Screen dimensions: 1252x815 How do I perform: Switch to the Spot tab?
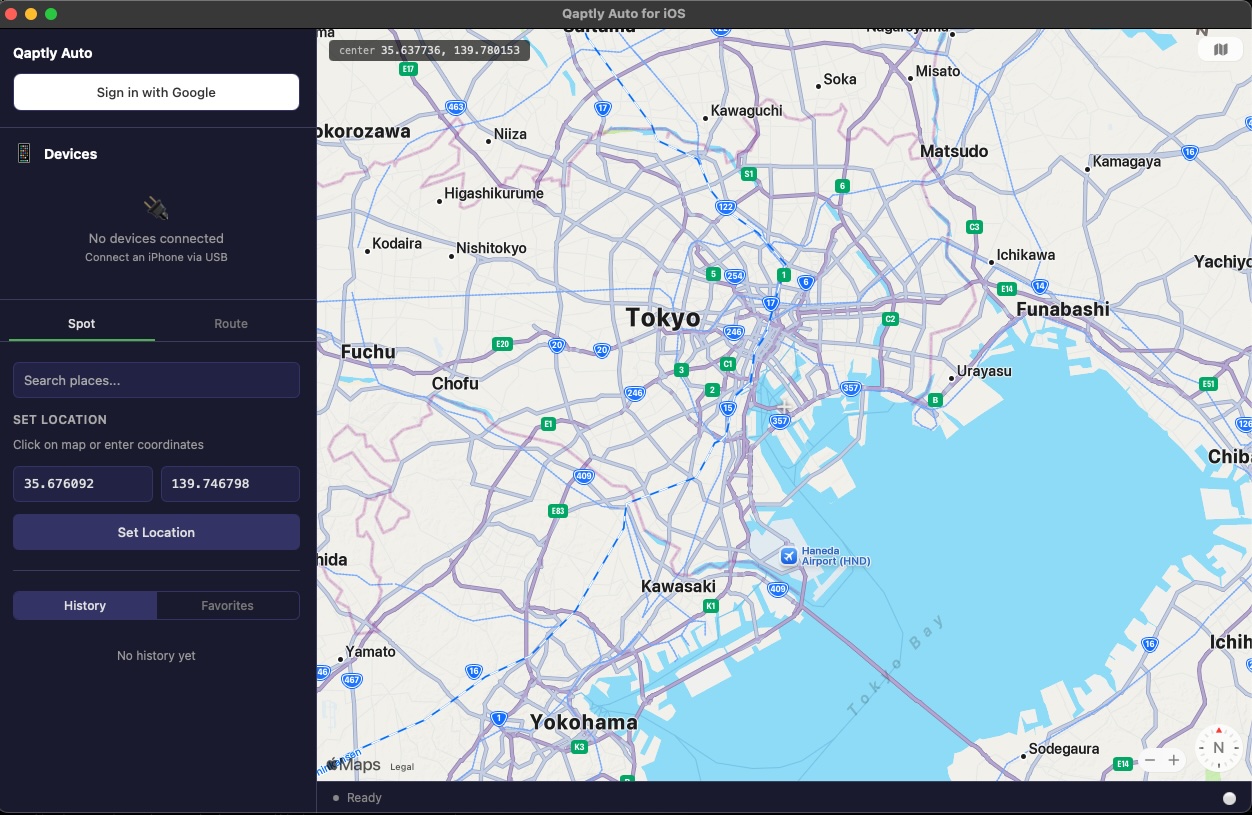[82, 324]
